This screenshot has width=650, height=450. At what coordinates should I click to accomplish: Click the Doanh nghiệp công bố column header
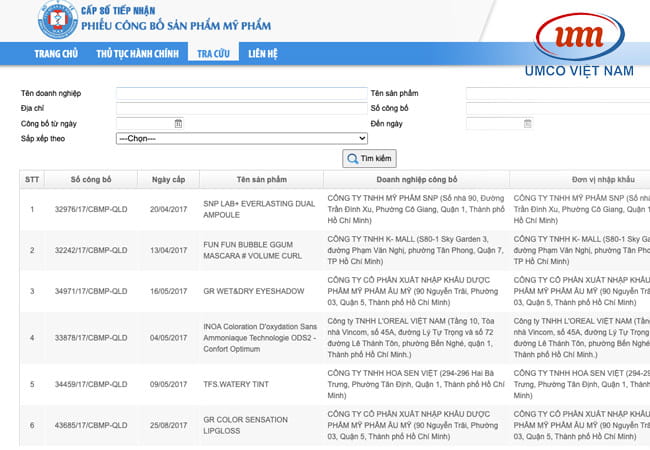click(417, 179)
